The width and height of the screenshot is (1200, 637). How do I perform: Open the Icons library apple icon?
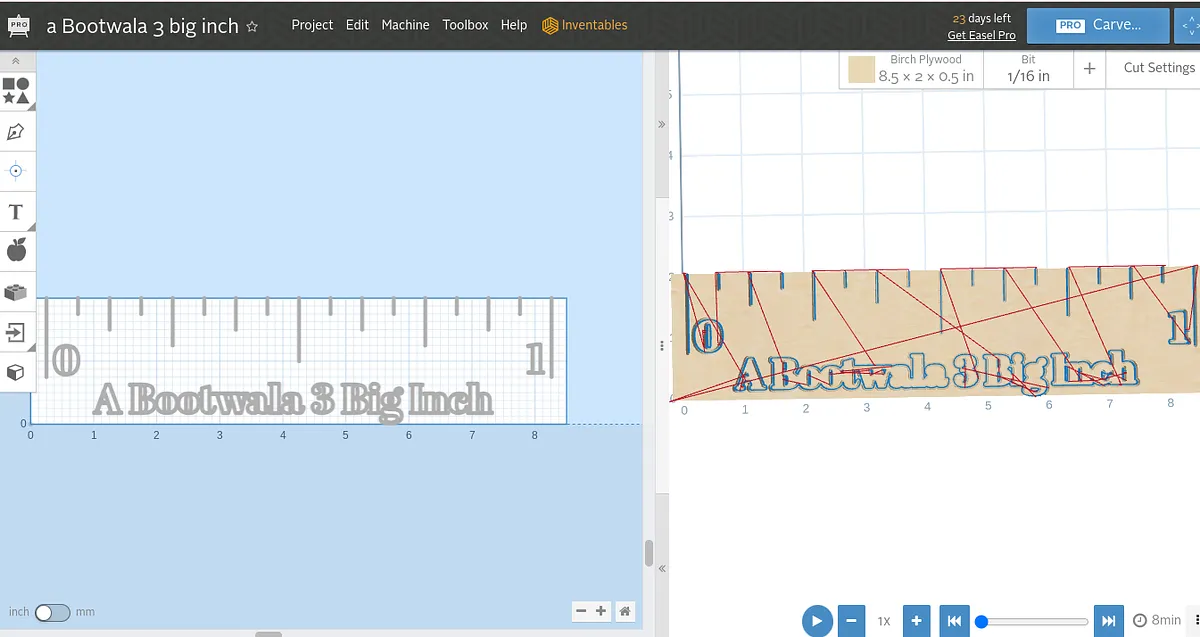16,251
